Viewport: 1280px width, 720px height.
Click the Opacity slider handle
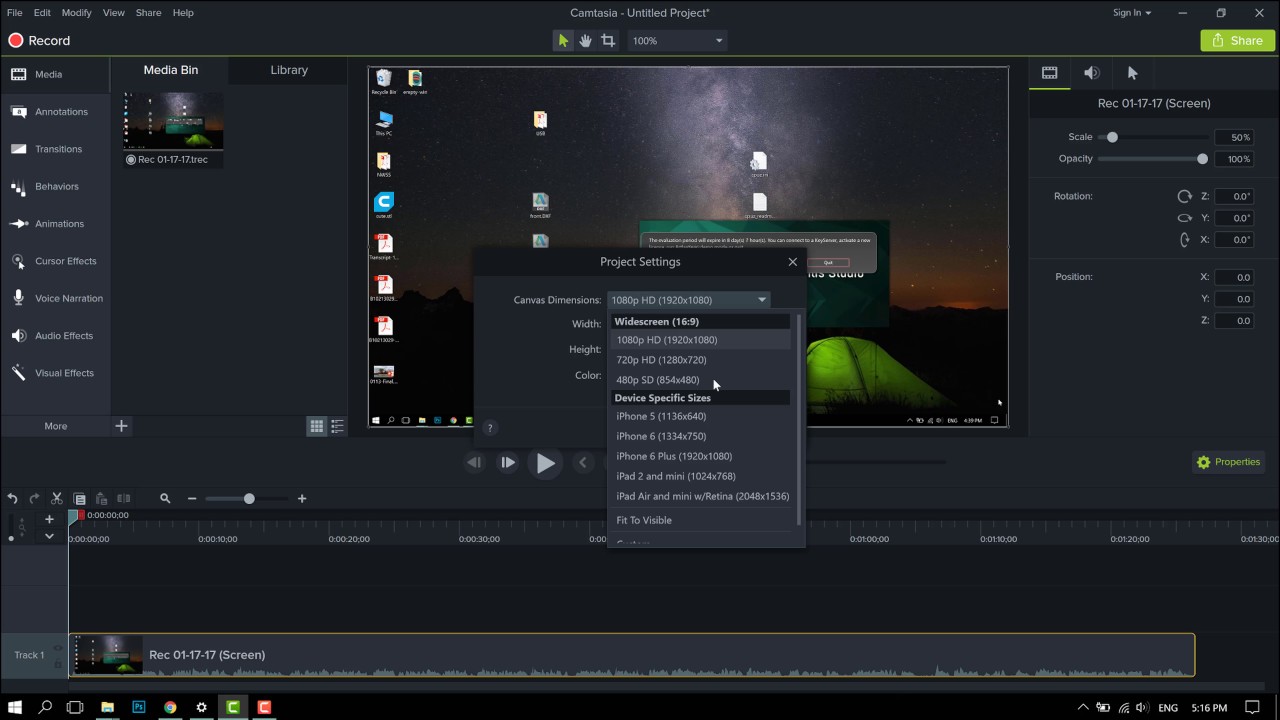[1202, 159]
